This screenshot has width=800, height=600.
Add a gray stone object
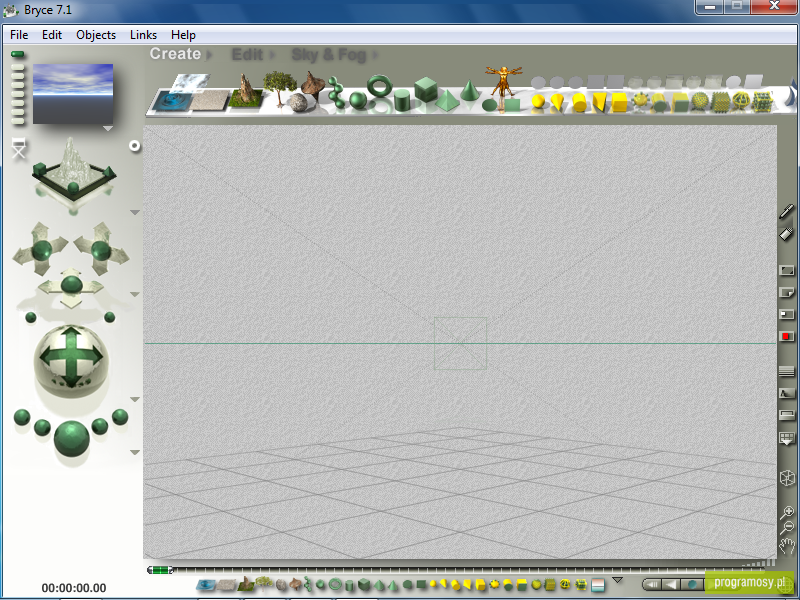(x=298, y=103)
